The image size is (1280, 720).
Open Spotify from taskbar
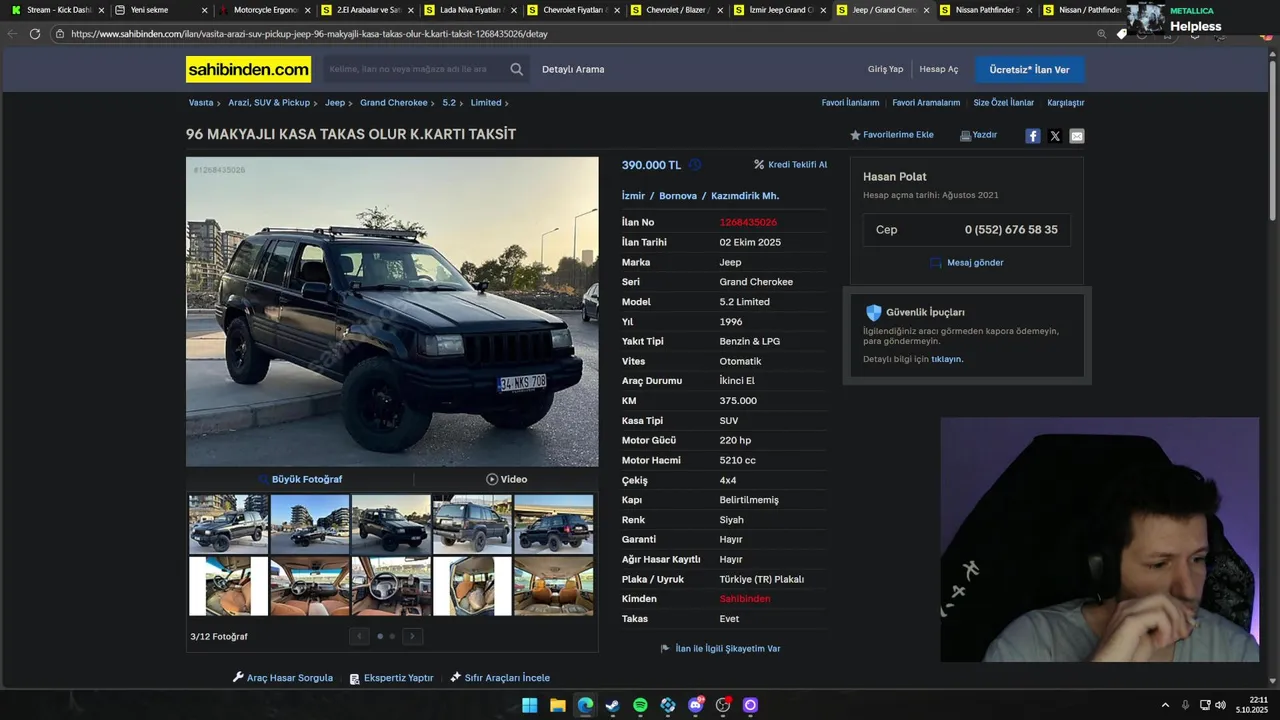point(640,705)
